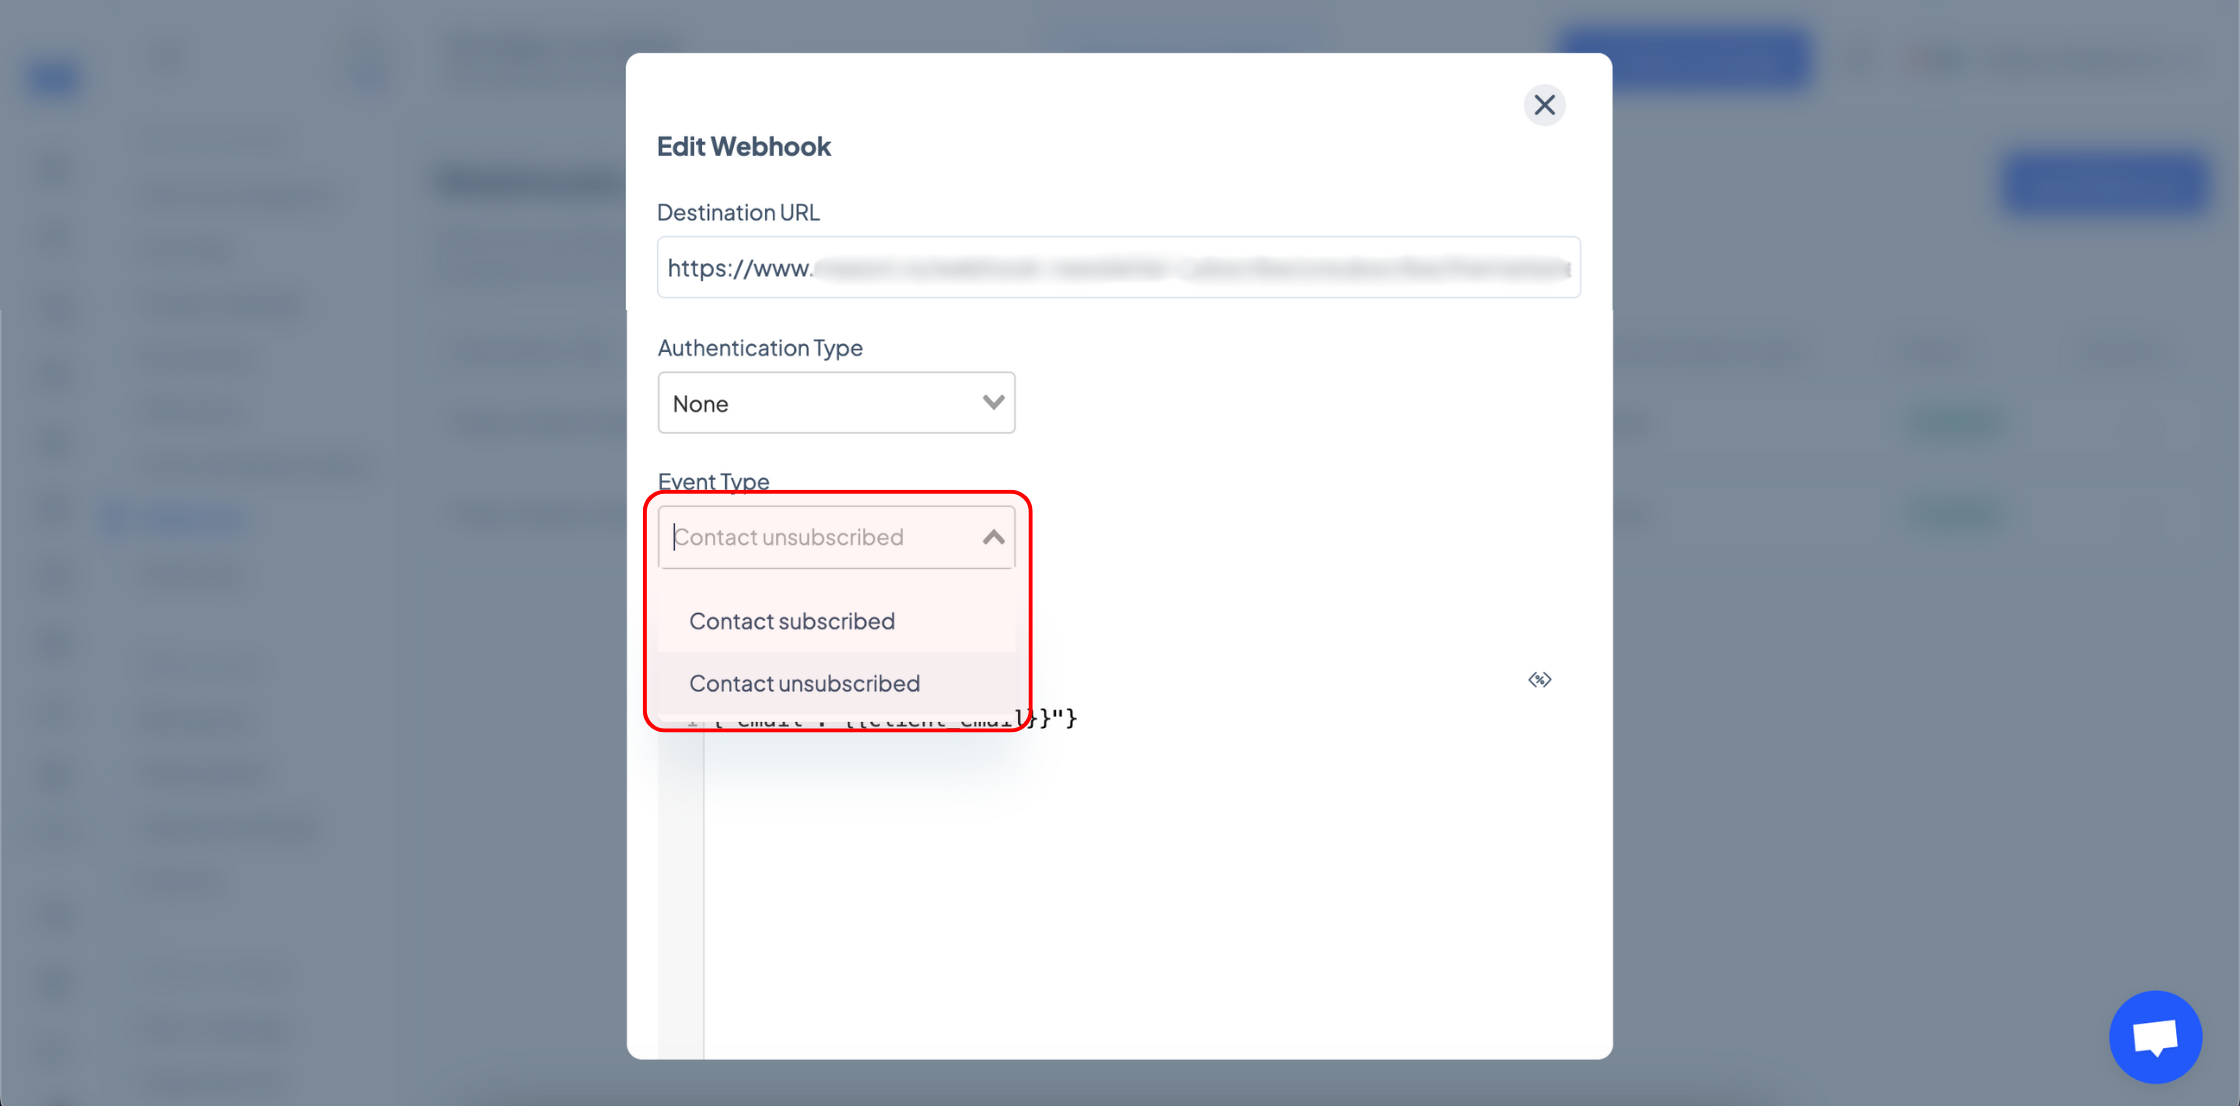This screenshot has height=1106, width=2240.
Task: Click the Destination URL label
Action: [x=738, y=212]
